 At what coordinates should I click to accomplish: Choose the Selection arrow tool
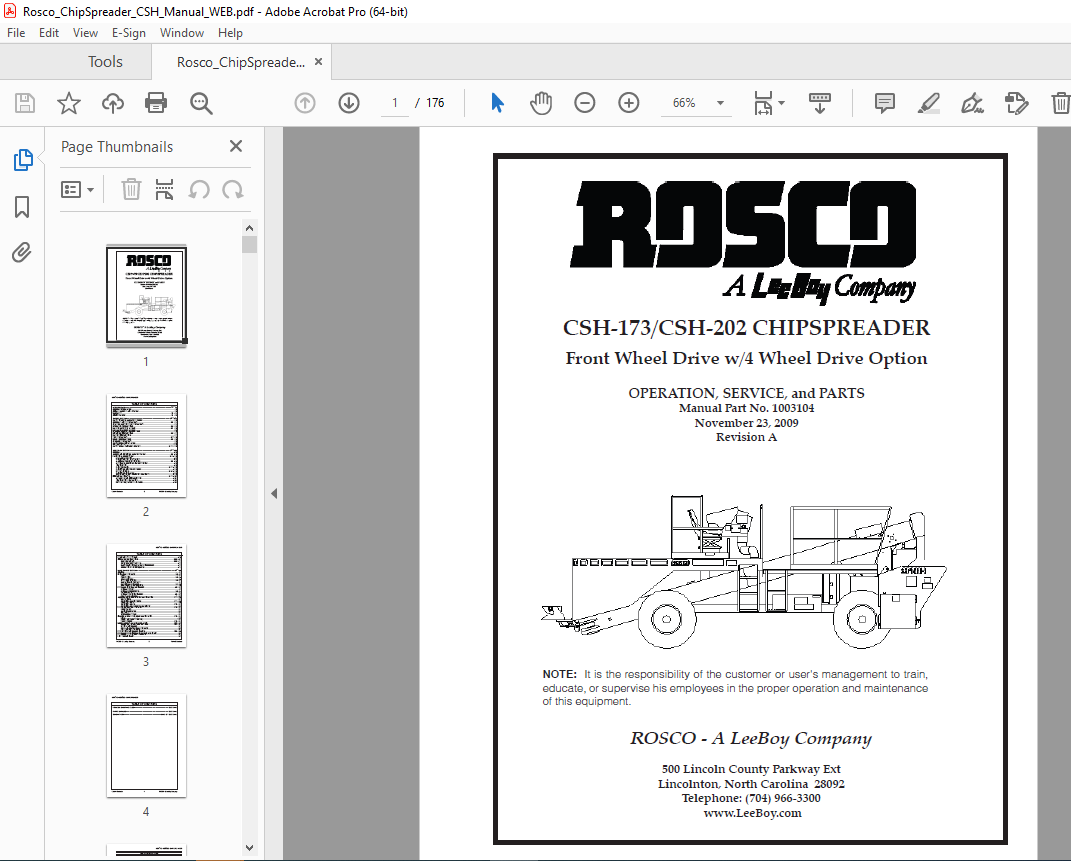[x=497, y=103]
